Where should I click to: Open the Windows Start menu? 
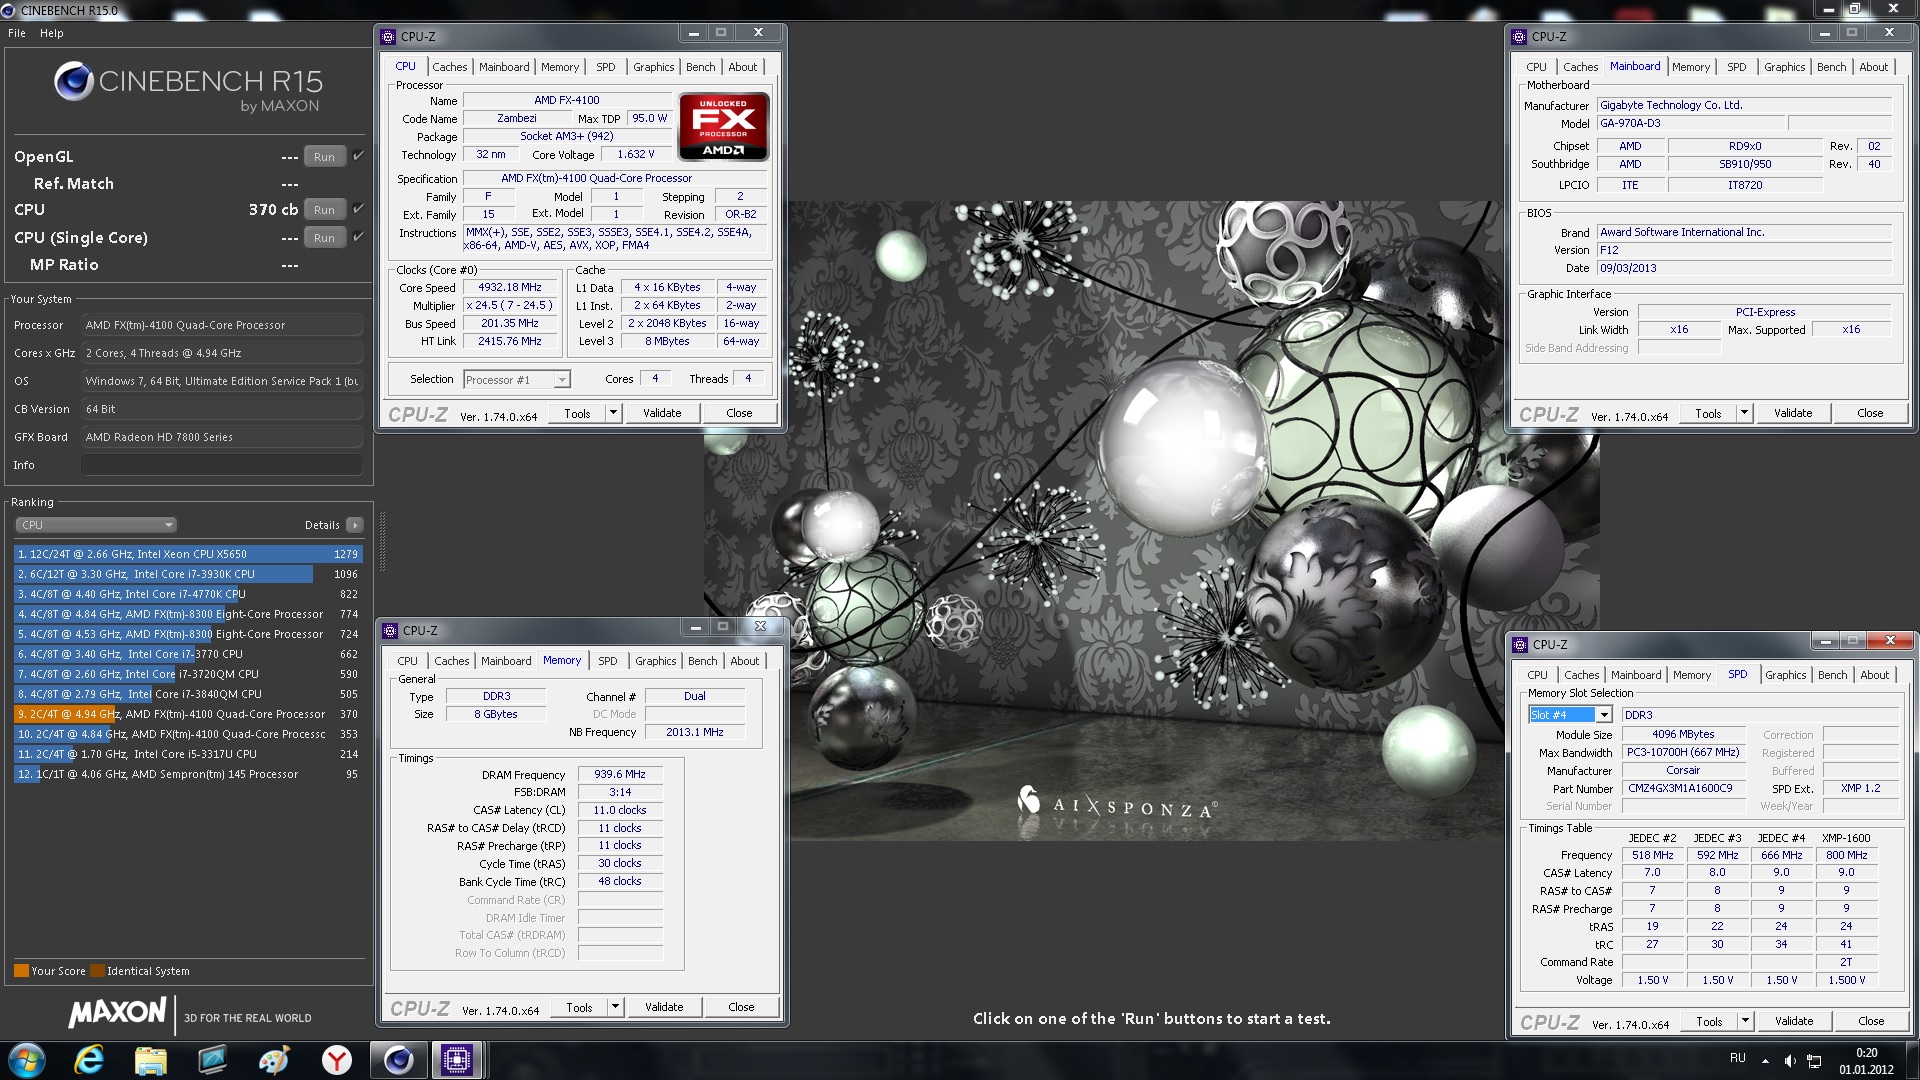pos(27,1059)
